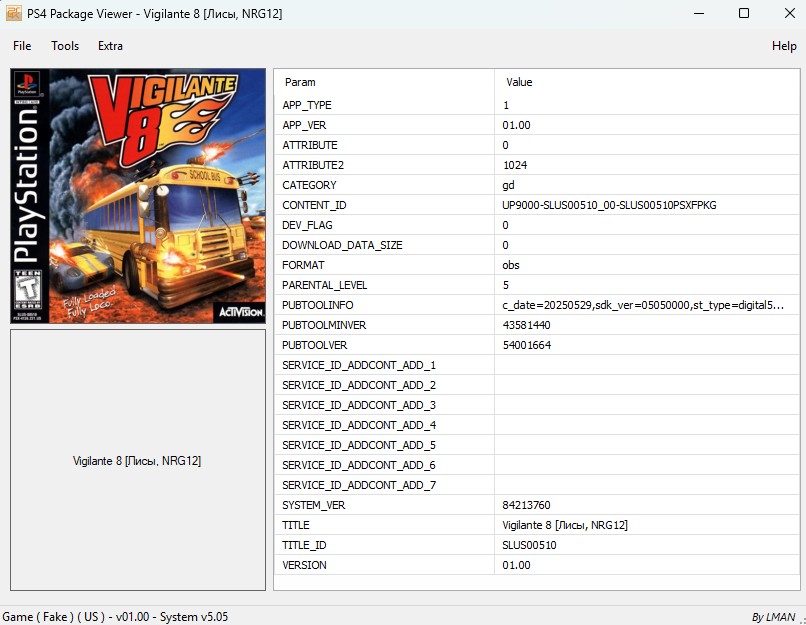806x625 pixels.
Task: Maximize the PS4 Package Viewer window
Action: [744, 13]
